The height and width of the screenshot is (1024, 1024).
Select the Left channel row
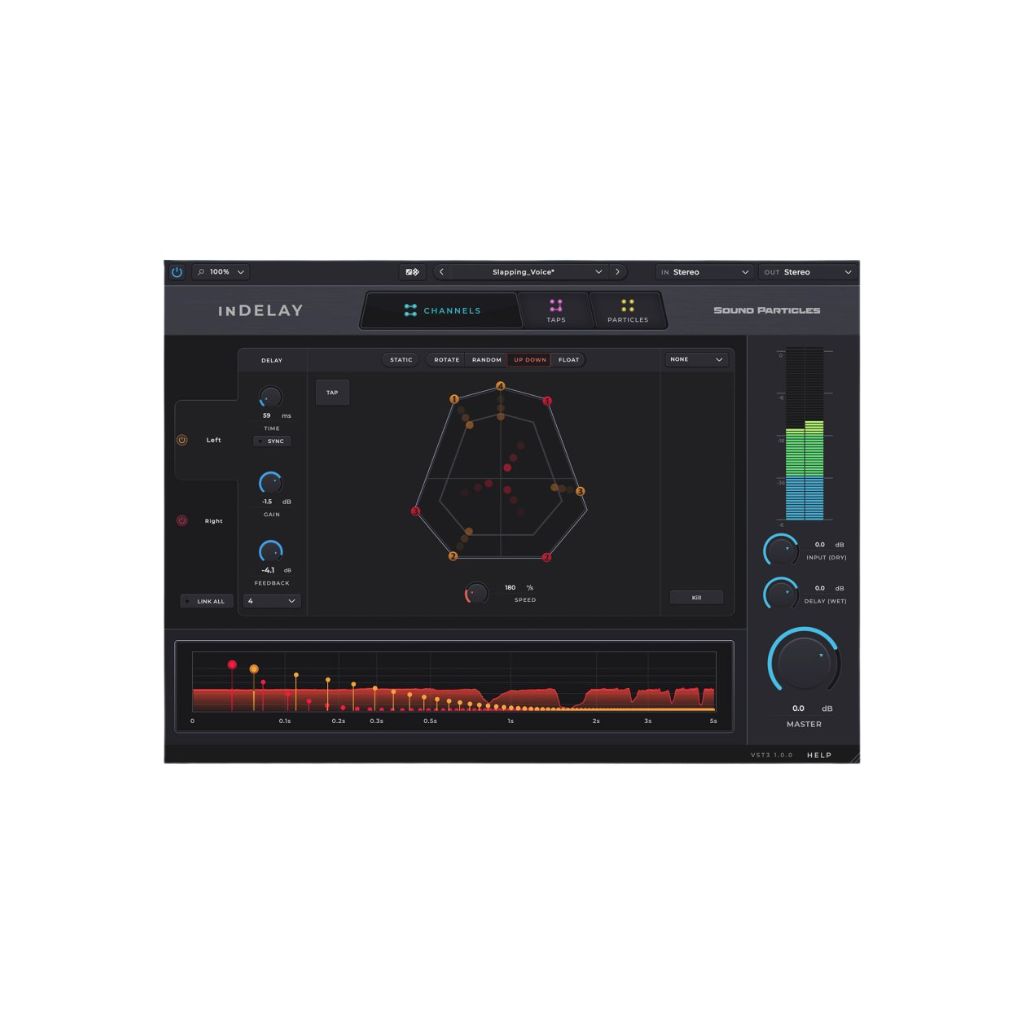[206, 440]
